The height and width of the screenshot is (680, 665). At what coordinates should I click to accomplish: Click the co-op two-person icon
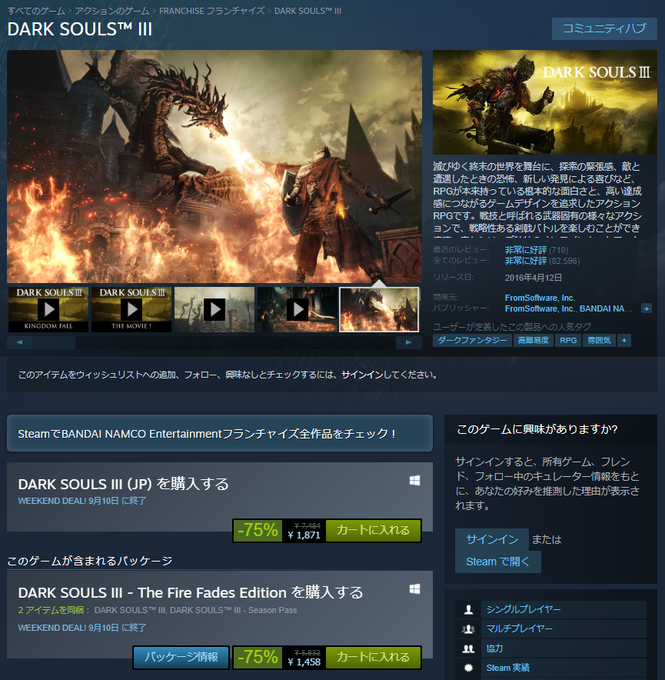[468, 648]
